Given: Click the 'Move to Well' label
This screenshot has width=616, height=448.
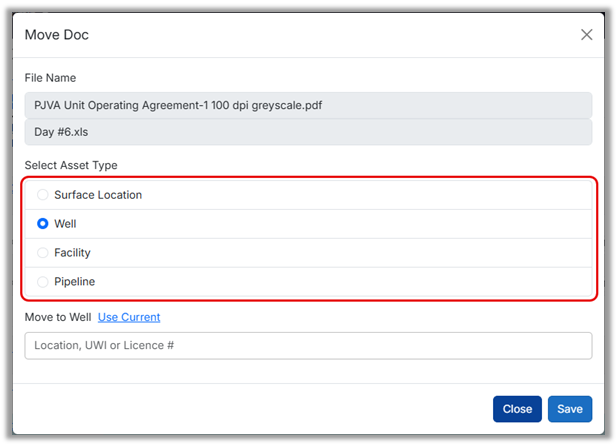Looking at the screenshot, I should (x=58, y=317).
